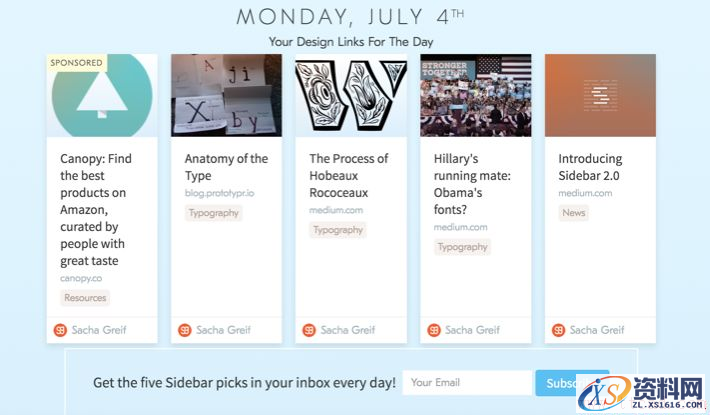Open the orange Sidebar 2.0 thumbnail
This screenshot has height=415, width=710.
[x=600, y=95]
